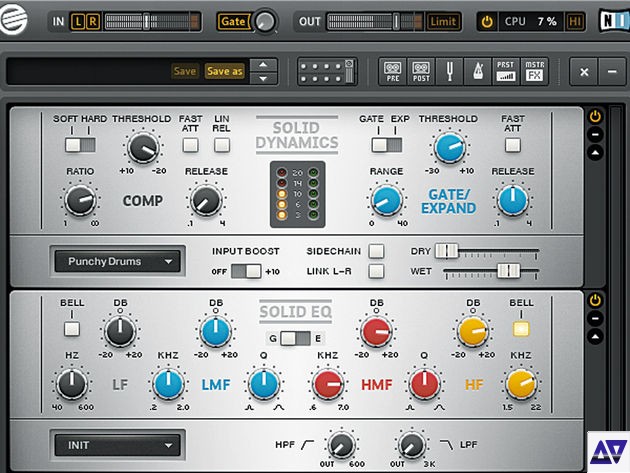Disable the HF BELL lit checkbox
This screenshot has width=630, height=473.
(x=521, y=329)
